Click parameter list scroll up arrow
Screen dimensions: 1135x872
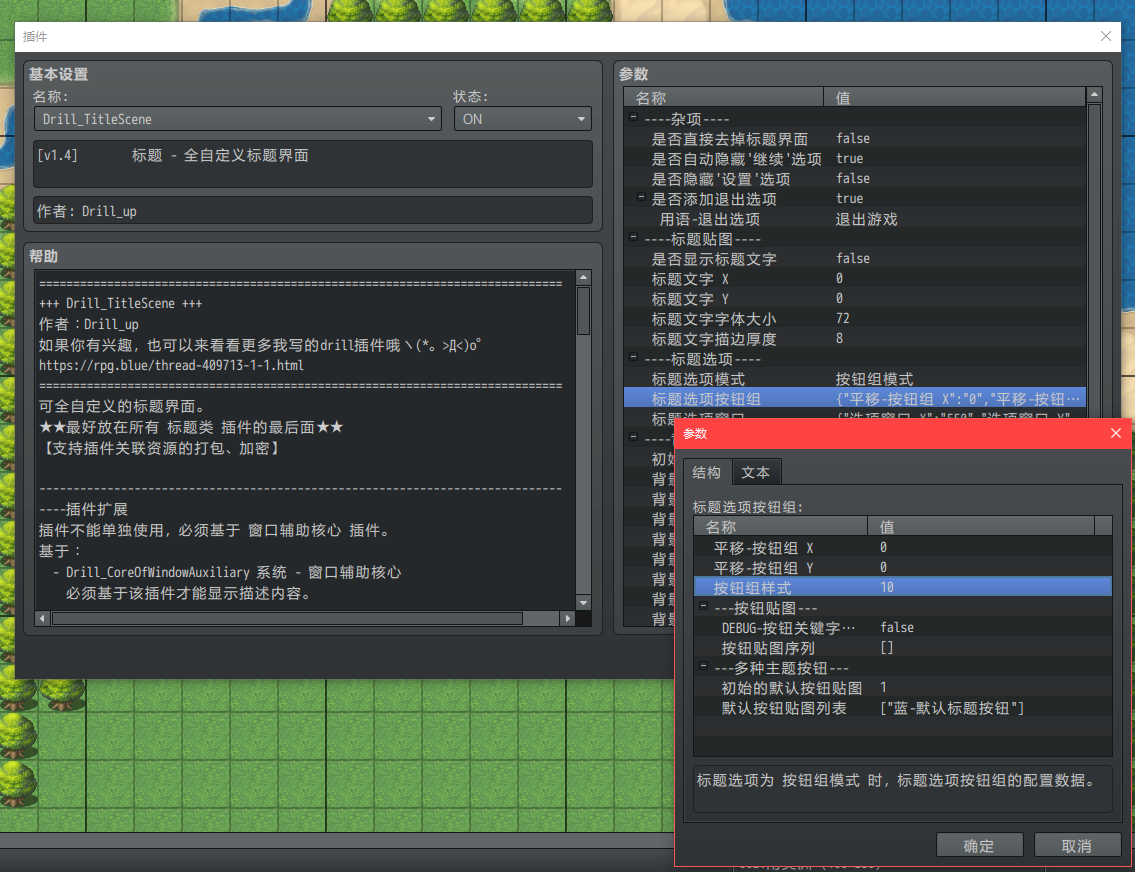point(1094,95)
